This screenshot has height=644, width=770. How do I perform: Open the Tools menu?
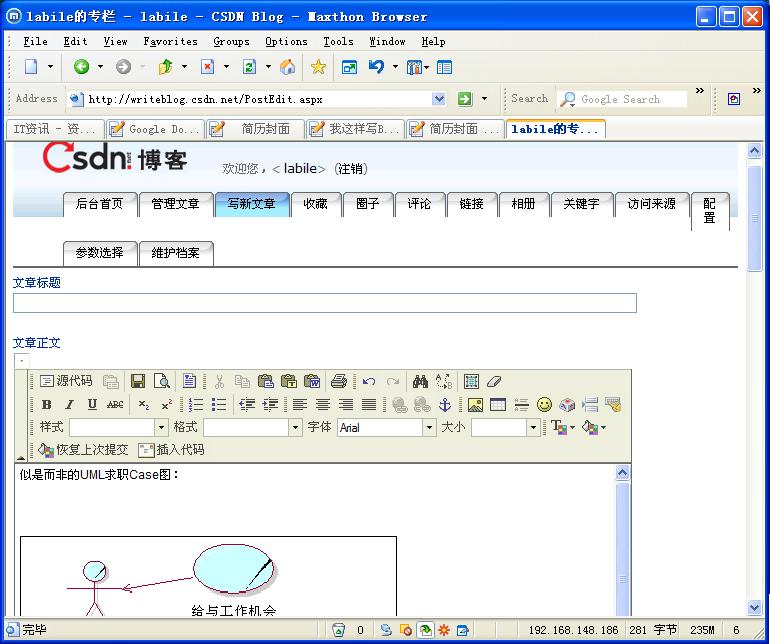pyautogui.click(x=338, y=42)
